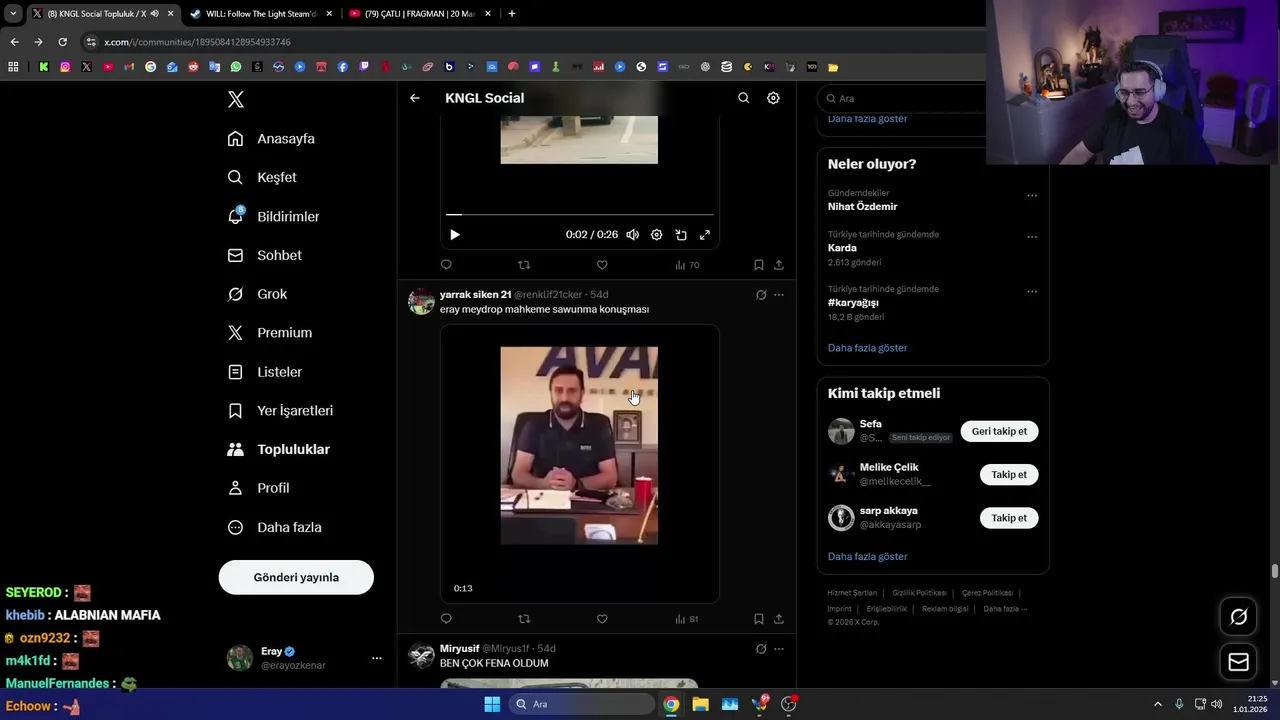Open Listeler in the sidebar
The height and width of the screenshot is (720, 1280).
coord(265,372)
